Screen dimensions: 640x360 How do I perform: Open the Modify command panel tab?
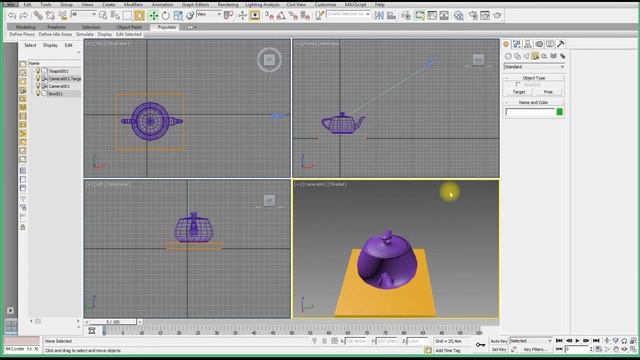(x=517, y=44)
